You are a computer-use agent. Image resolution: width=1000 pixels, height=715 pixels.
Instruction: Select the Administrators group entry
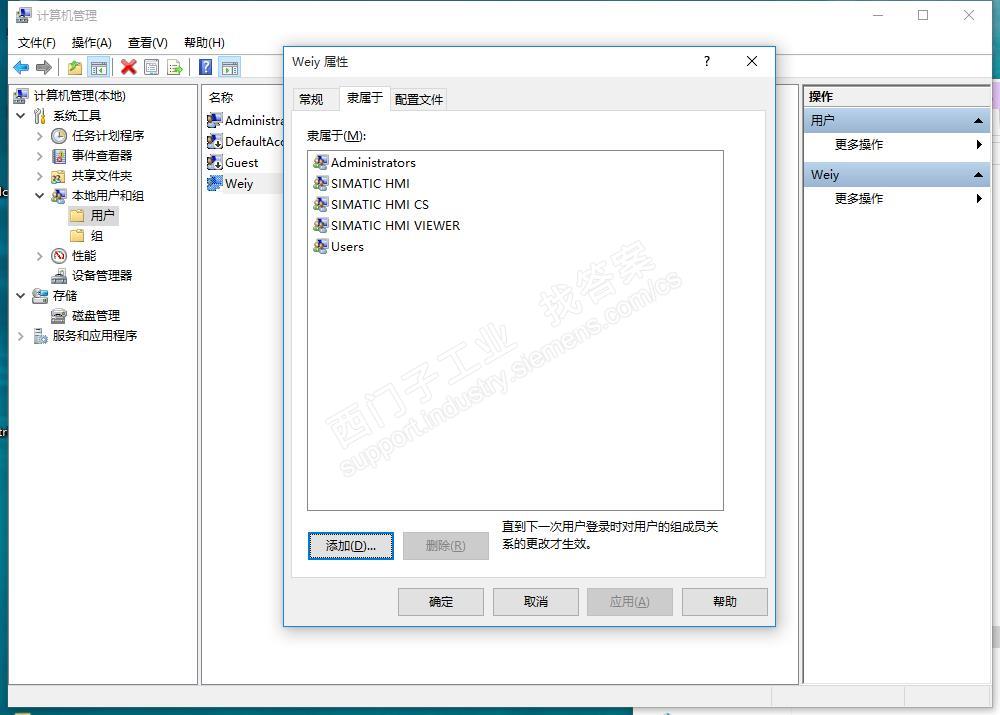(x=364, y=163)
